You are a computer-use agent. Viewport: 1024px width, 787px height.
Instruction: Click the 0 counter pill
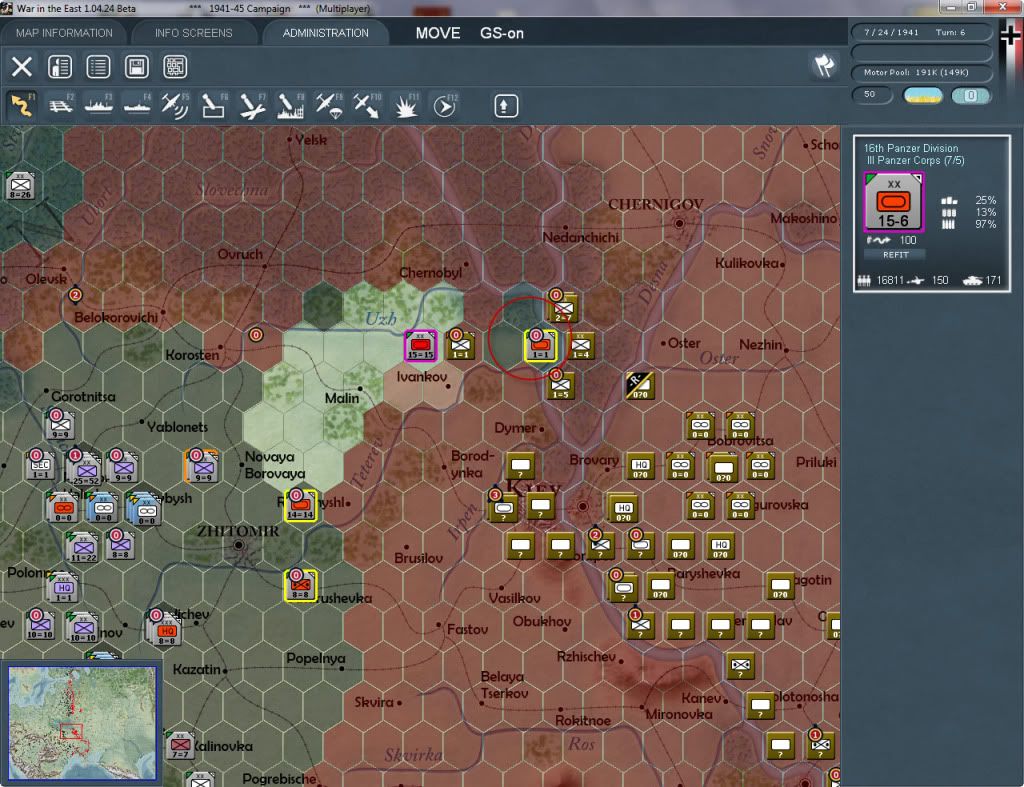[x=971, y=96]
